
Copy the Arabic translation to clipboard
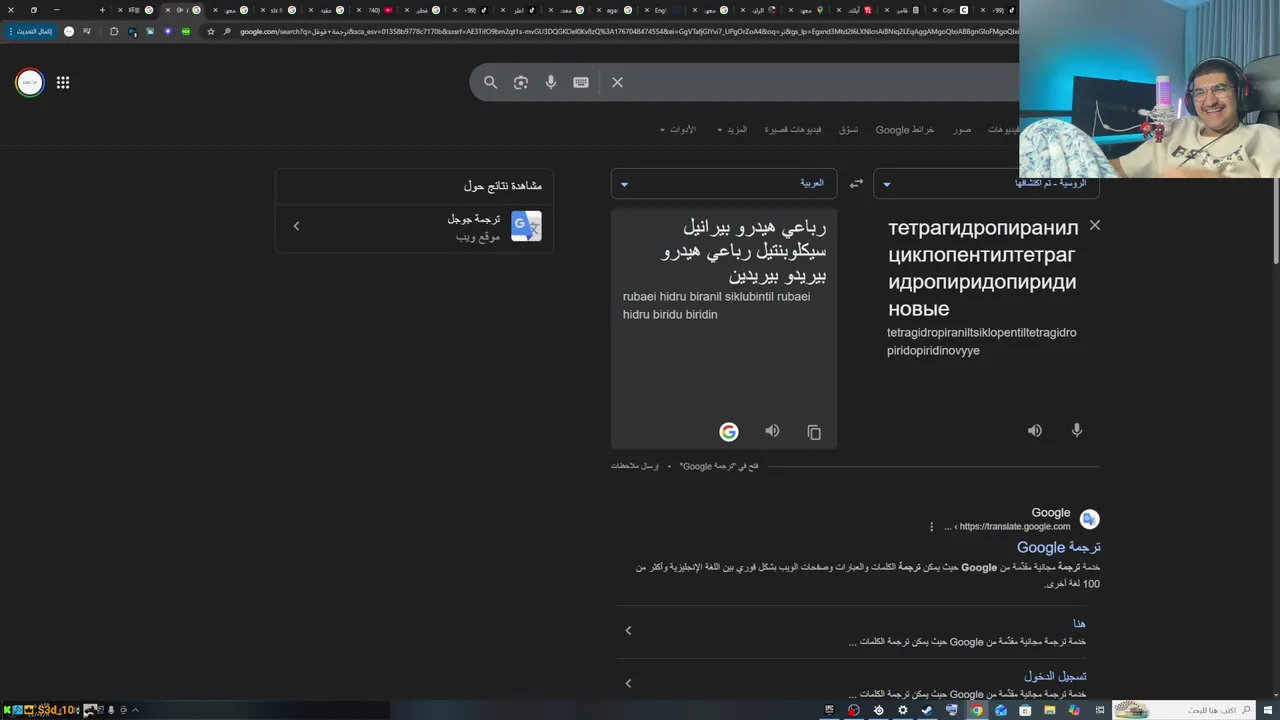click(x=814, y=432)
